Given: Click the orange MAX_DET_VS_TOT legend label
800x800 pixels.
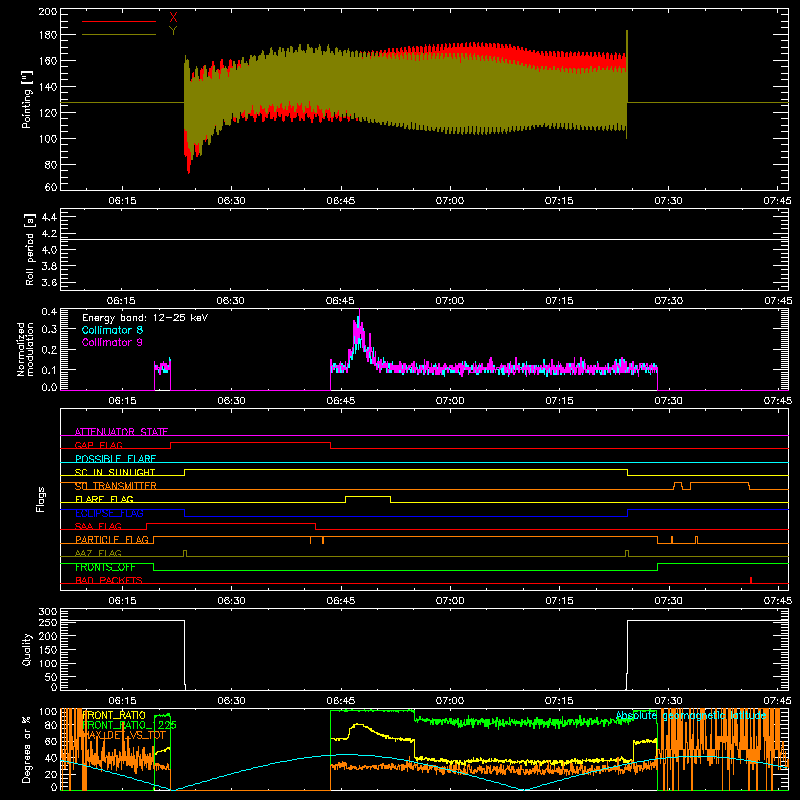Looking at the screenshot, I should (x=124, y=735).
